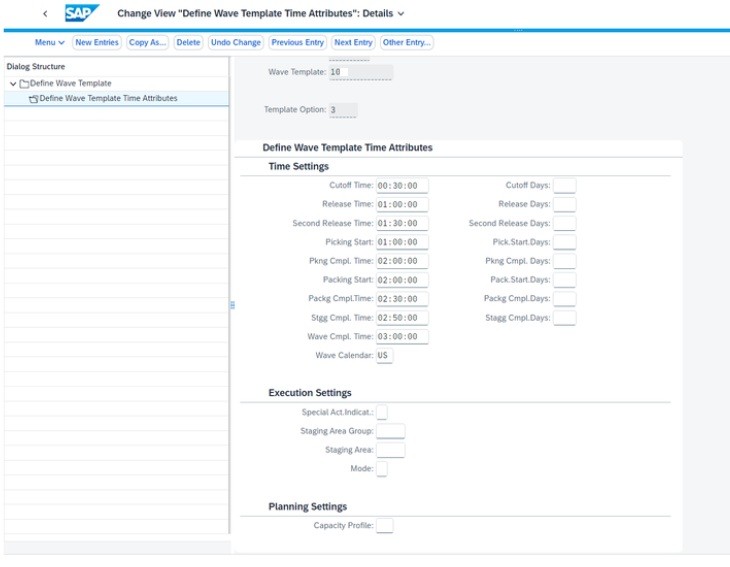Click the New Entries button

(97, 43)
